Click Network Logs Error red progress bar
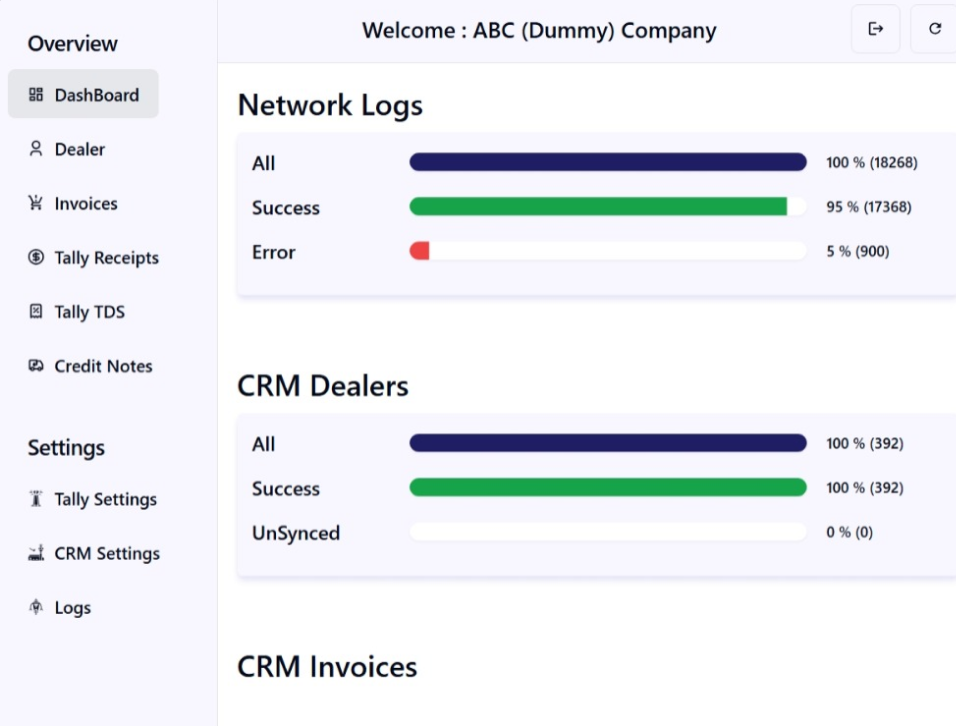This screenshot has width=956, height=726. [x=419, y=251]
